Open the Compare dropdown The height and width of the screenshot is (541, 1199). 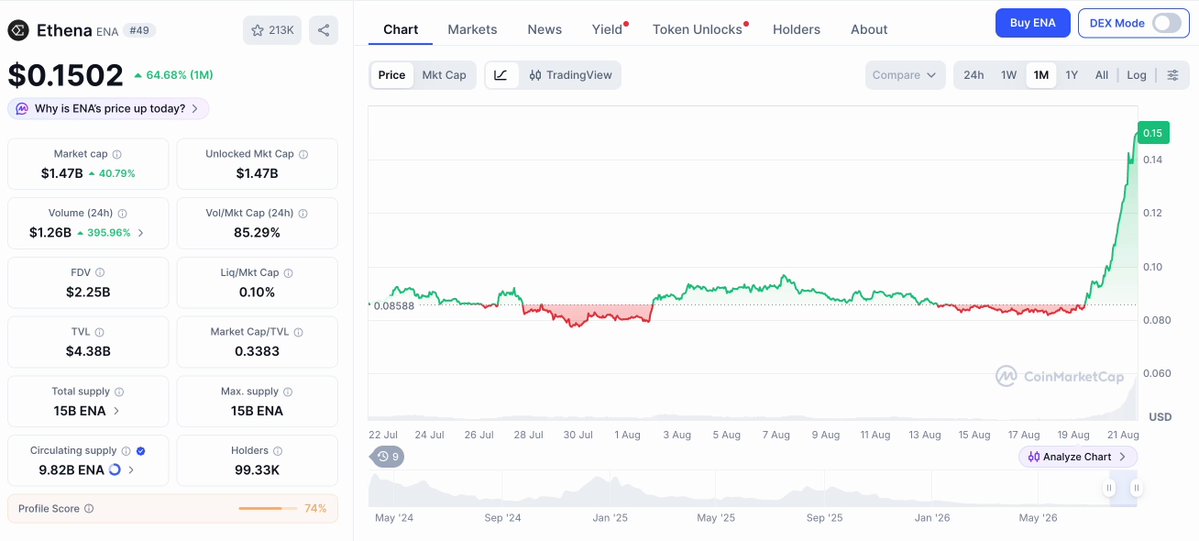pos(904,75)
